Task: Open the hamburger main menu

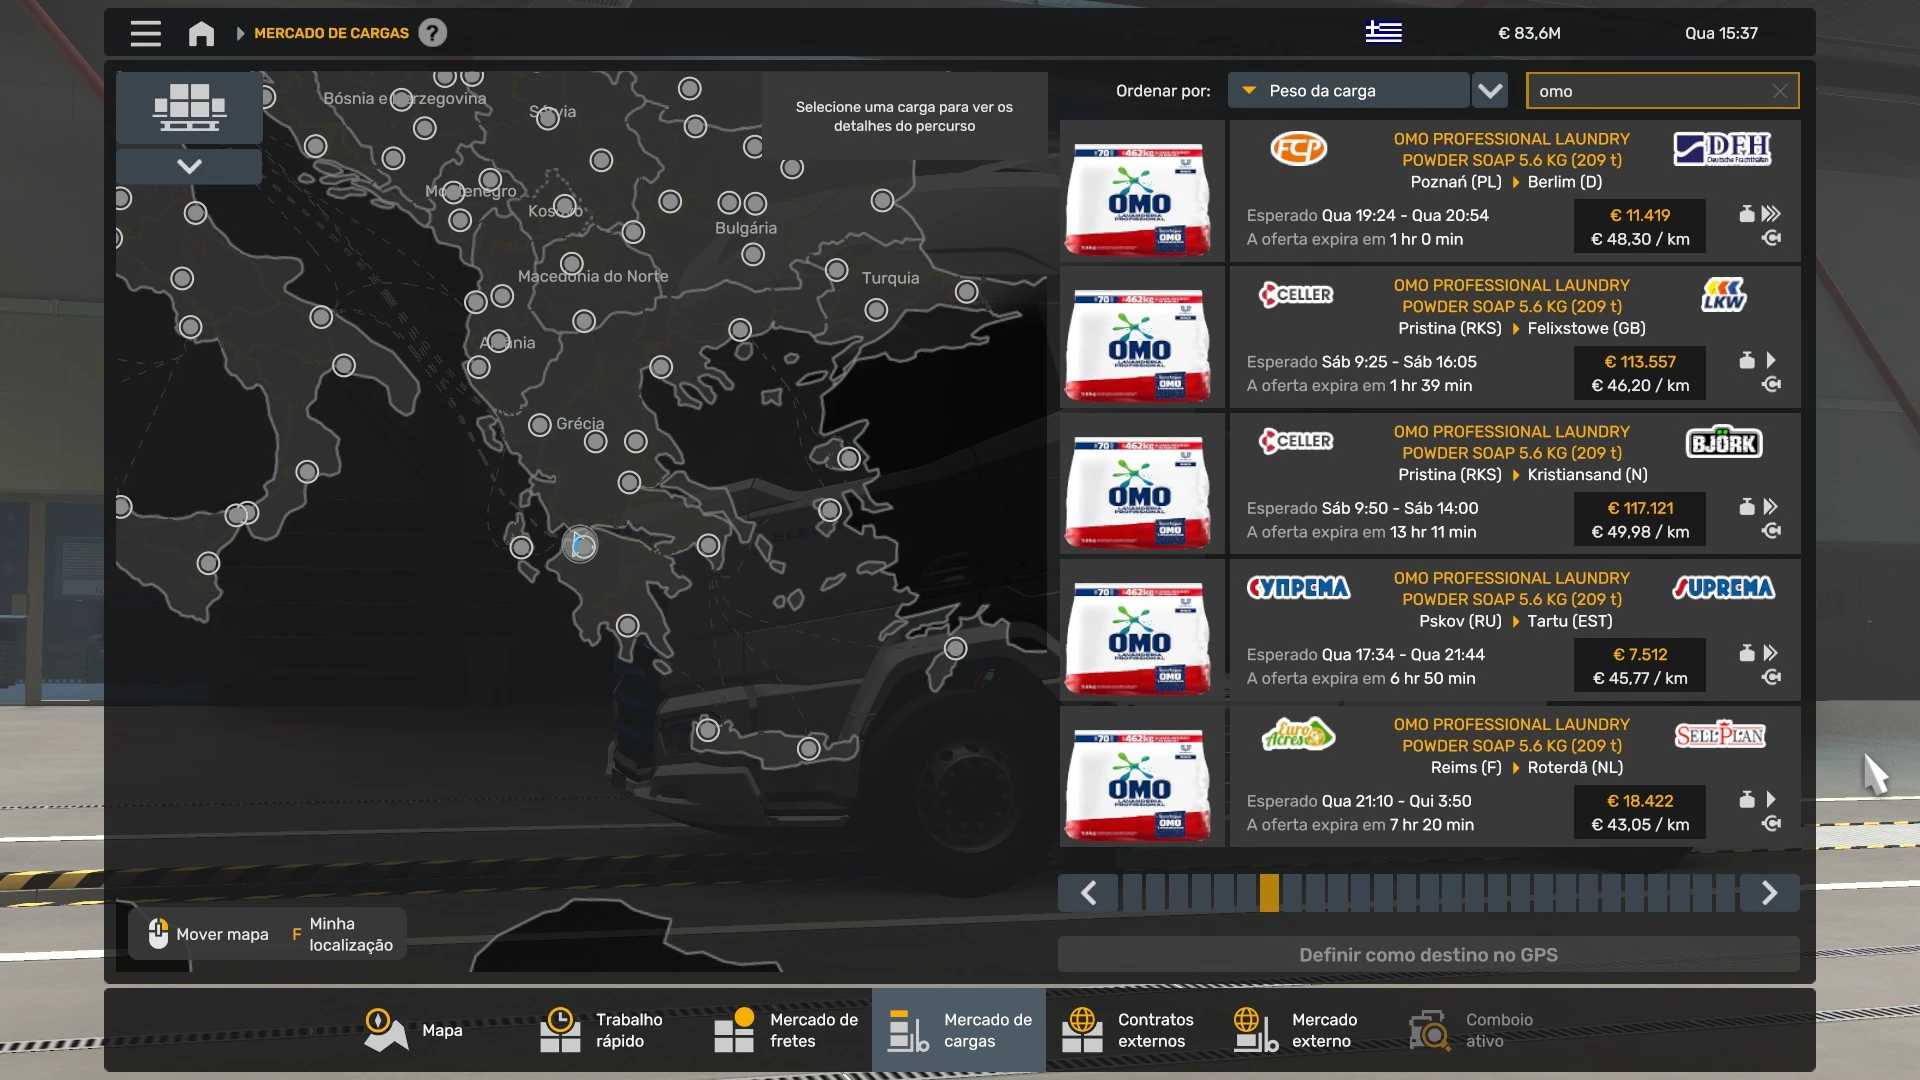Action: coord(145,33)
